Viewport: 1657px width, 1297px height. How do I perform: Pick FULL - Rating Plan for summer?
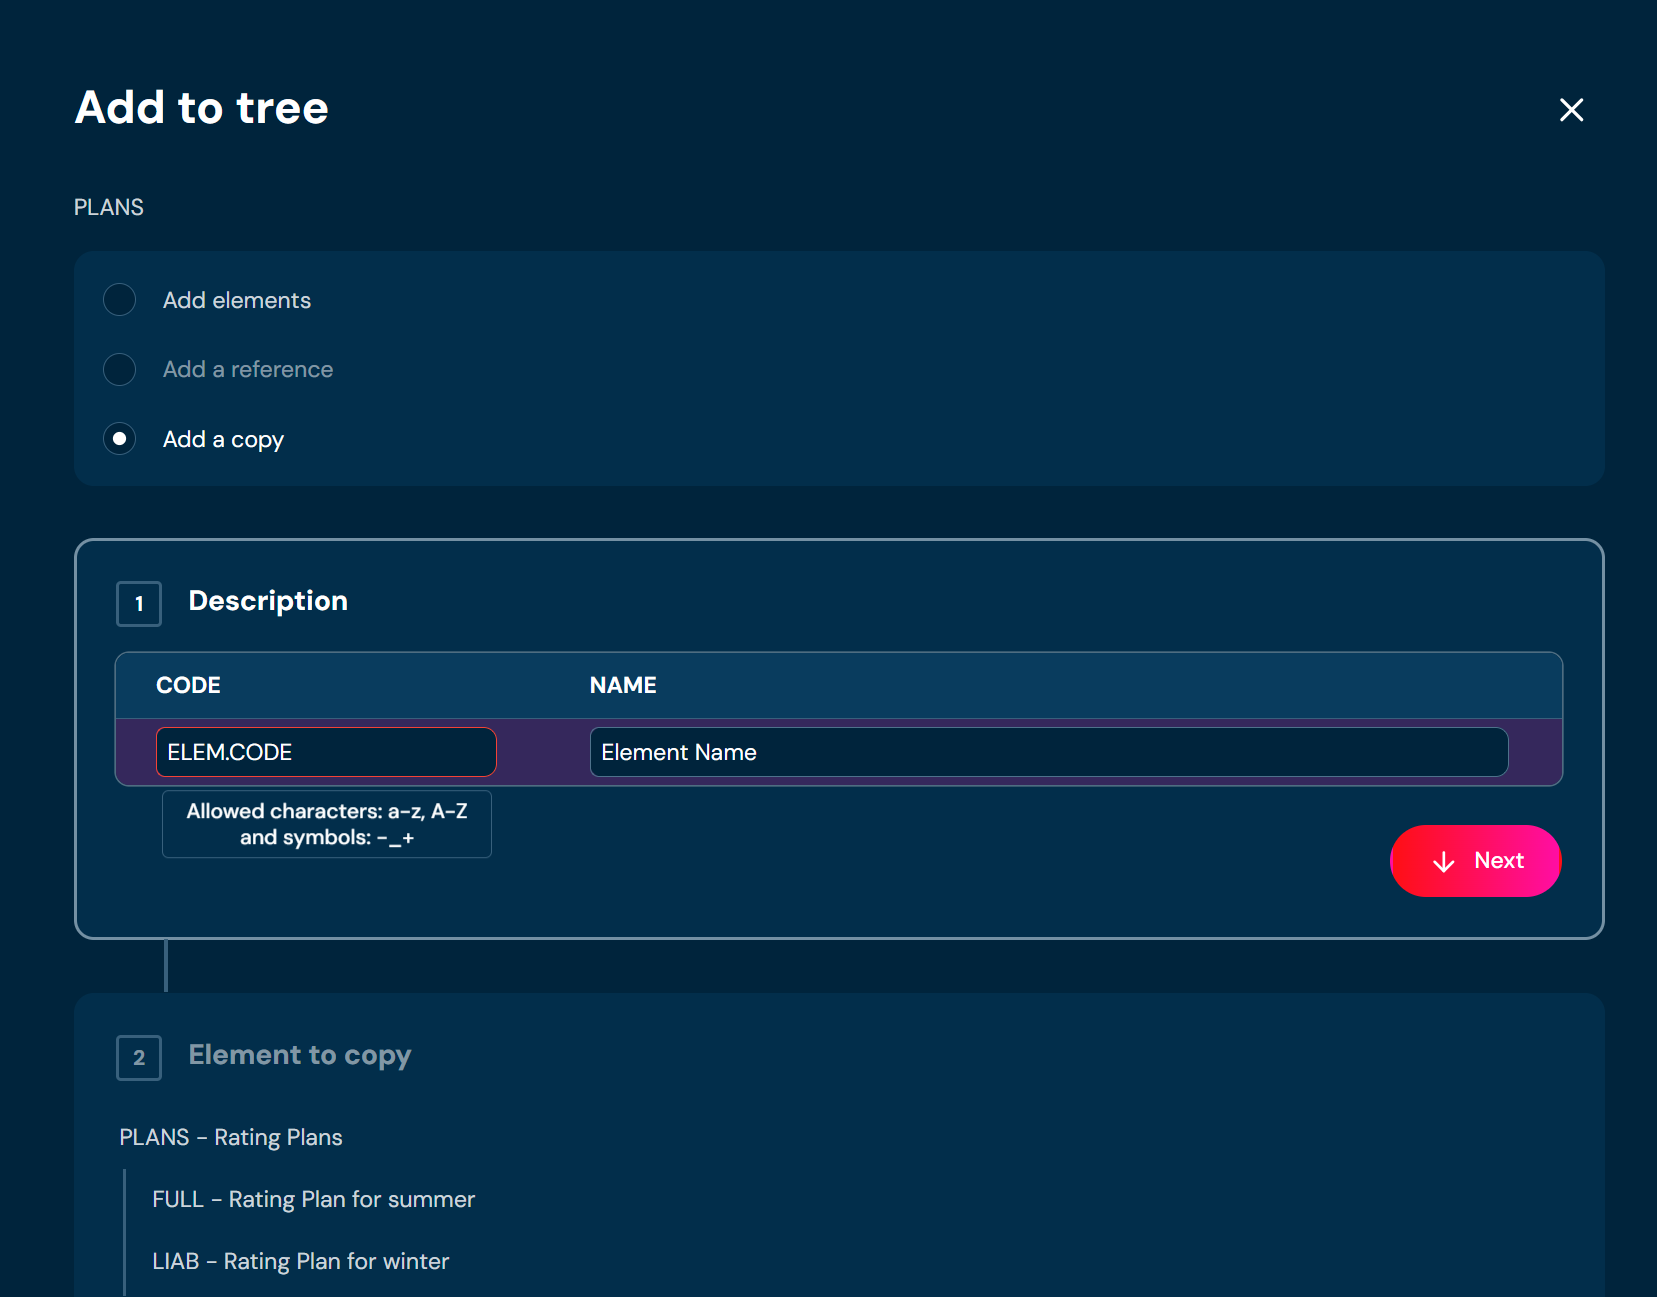point(313,1200)
